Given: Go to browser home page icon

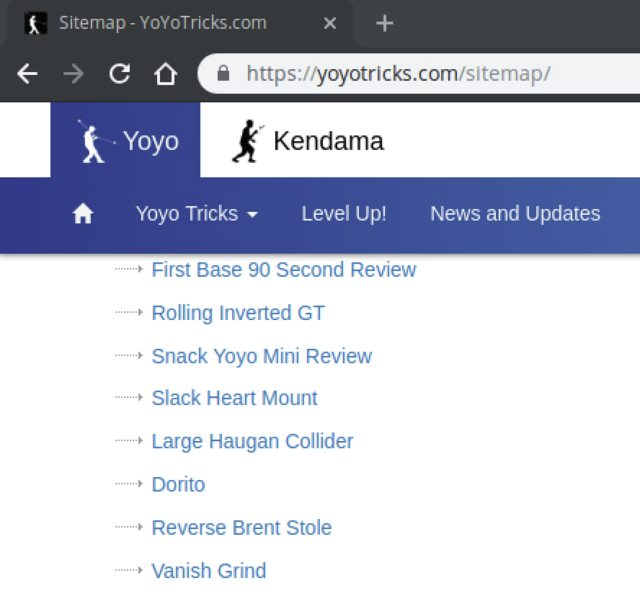Looking at the screenshot, I should click(165, 74).
